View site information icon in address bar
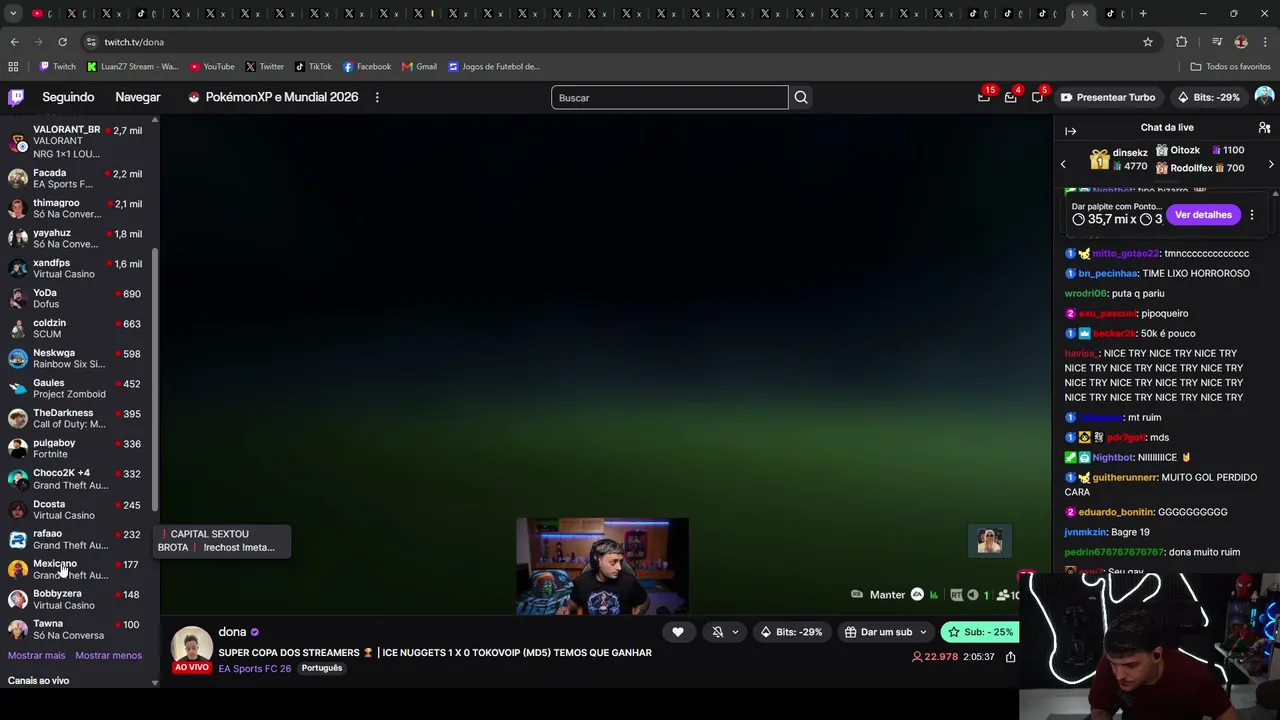 click(91, 42)
